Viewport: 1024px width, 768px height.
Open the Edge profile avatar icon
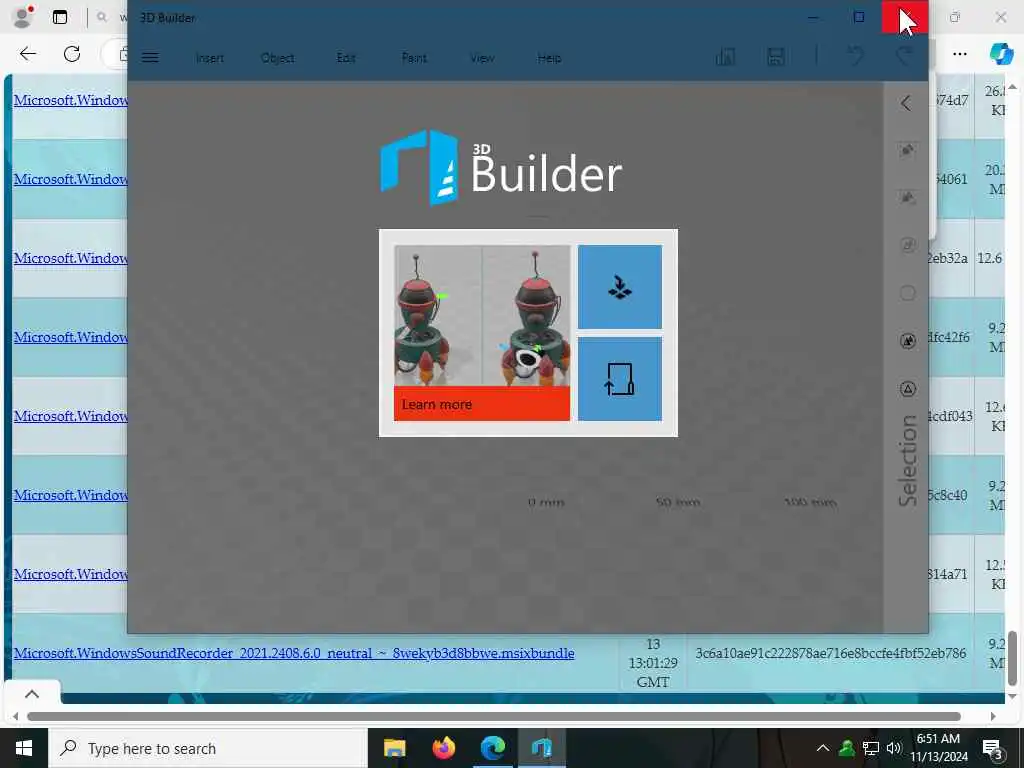coord(23,17)
